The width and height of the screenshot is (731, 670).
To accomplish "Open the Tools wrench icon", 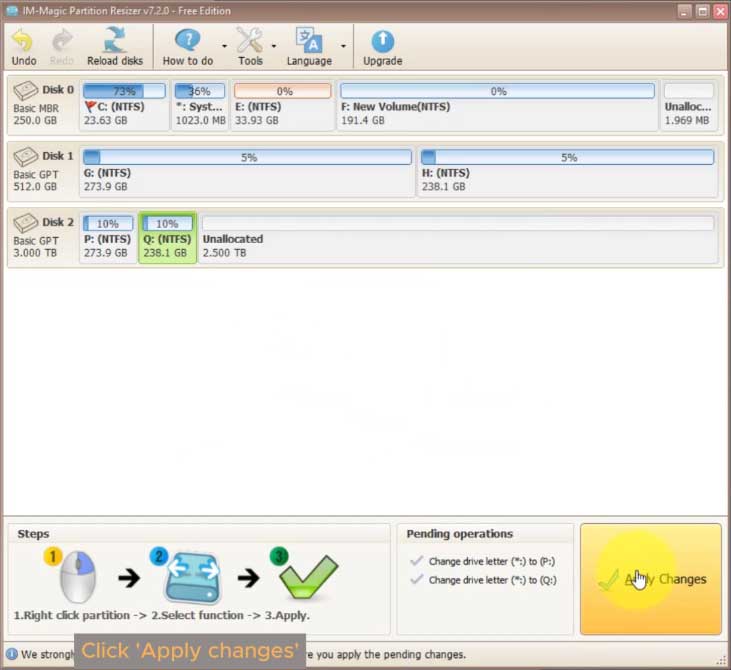I will coord(250,41).
